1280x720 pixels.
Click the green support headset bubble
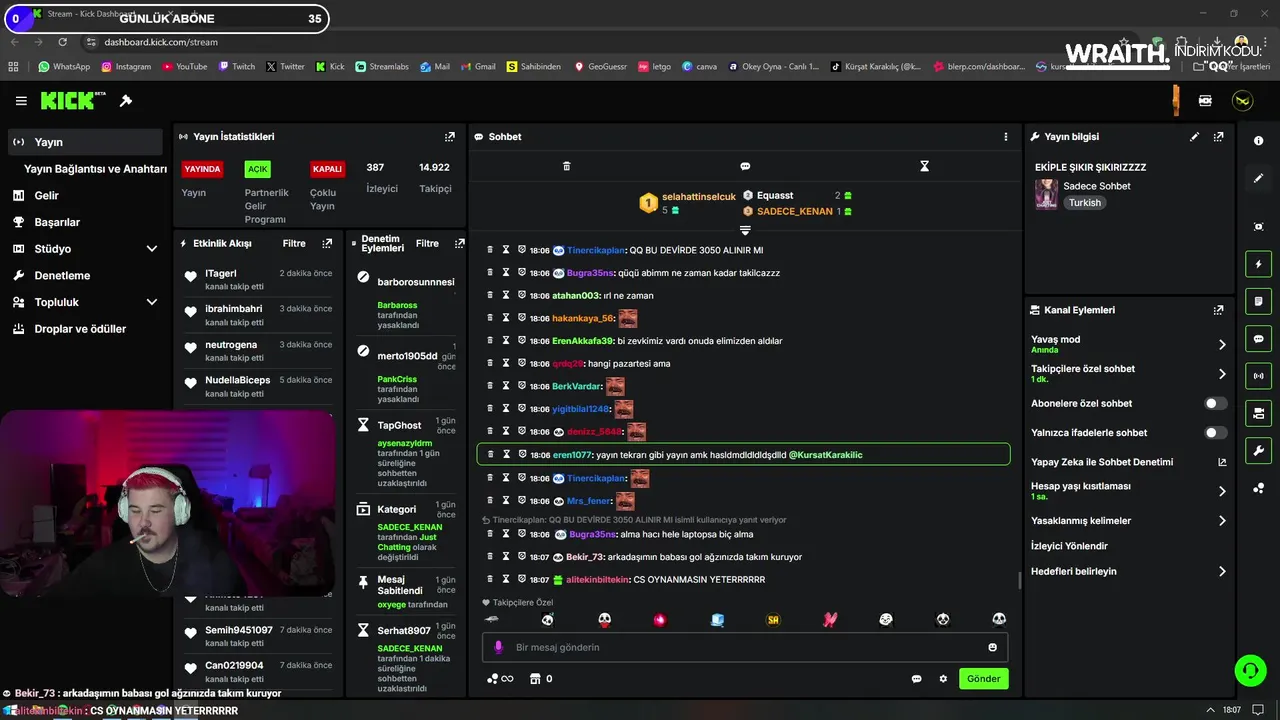click(x=1250, y=670)
